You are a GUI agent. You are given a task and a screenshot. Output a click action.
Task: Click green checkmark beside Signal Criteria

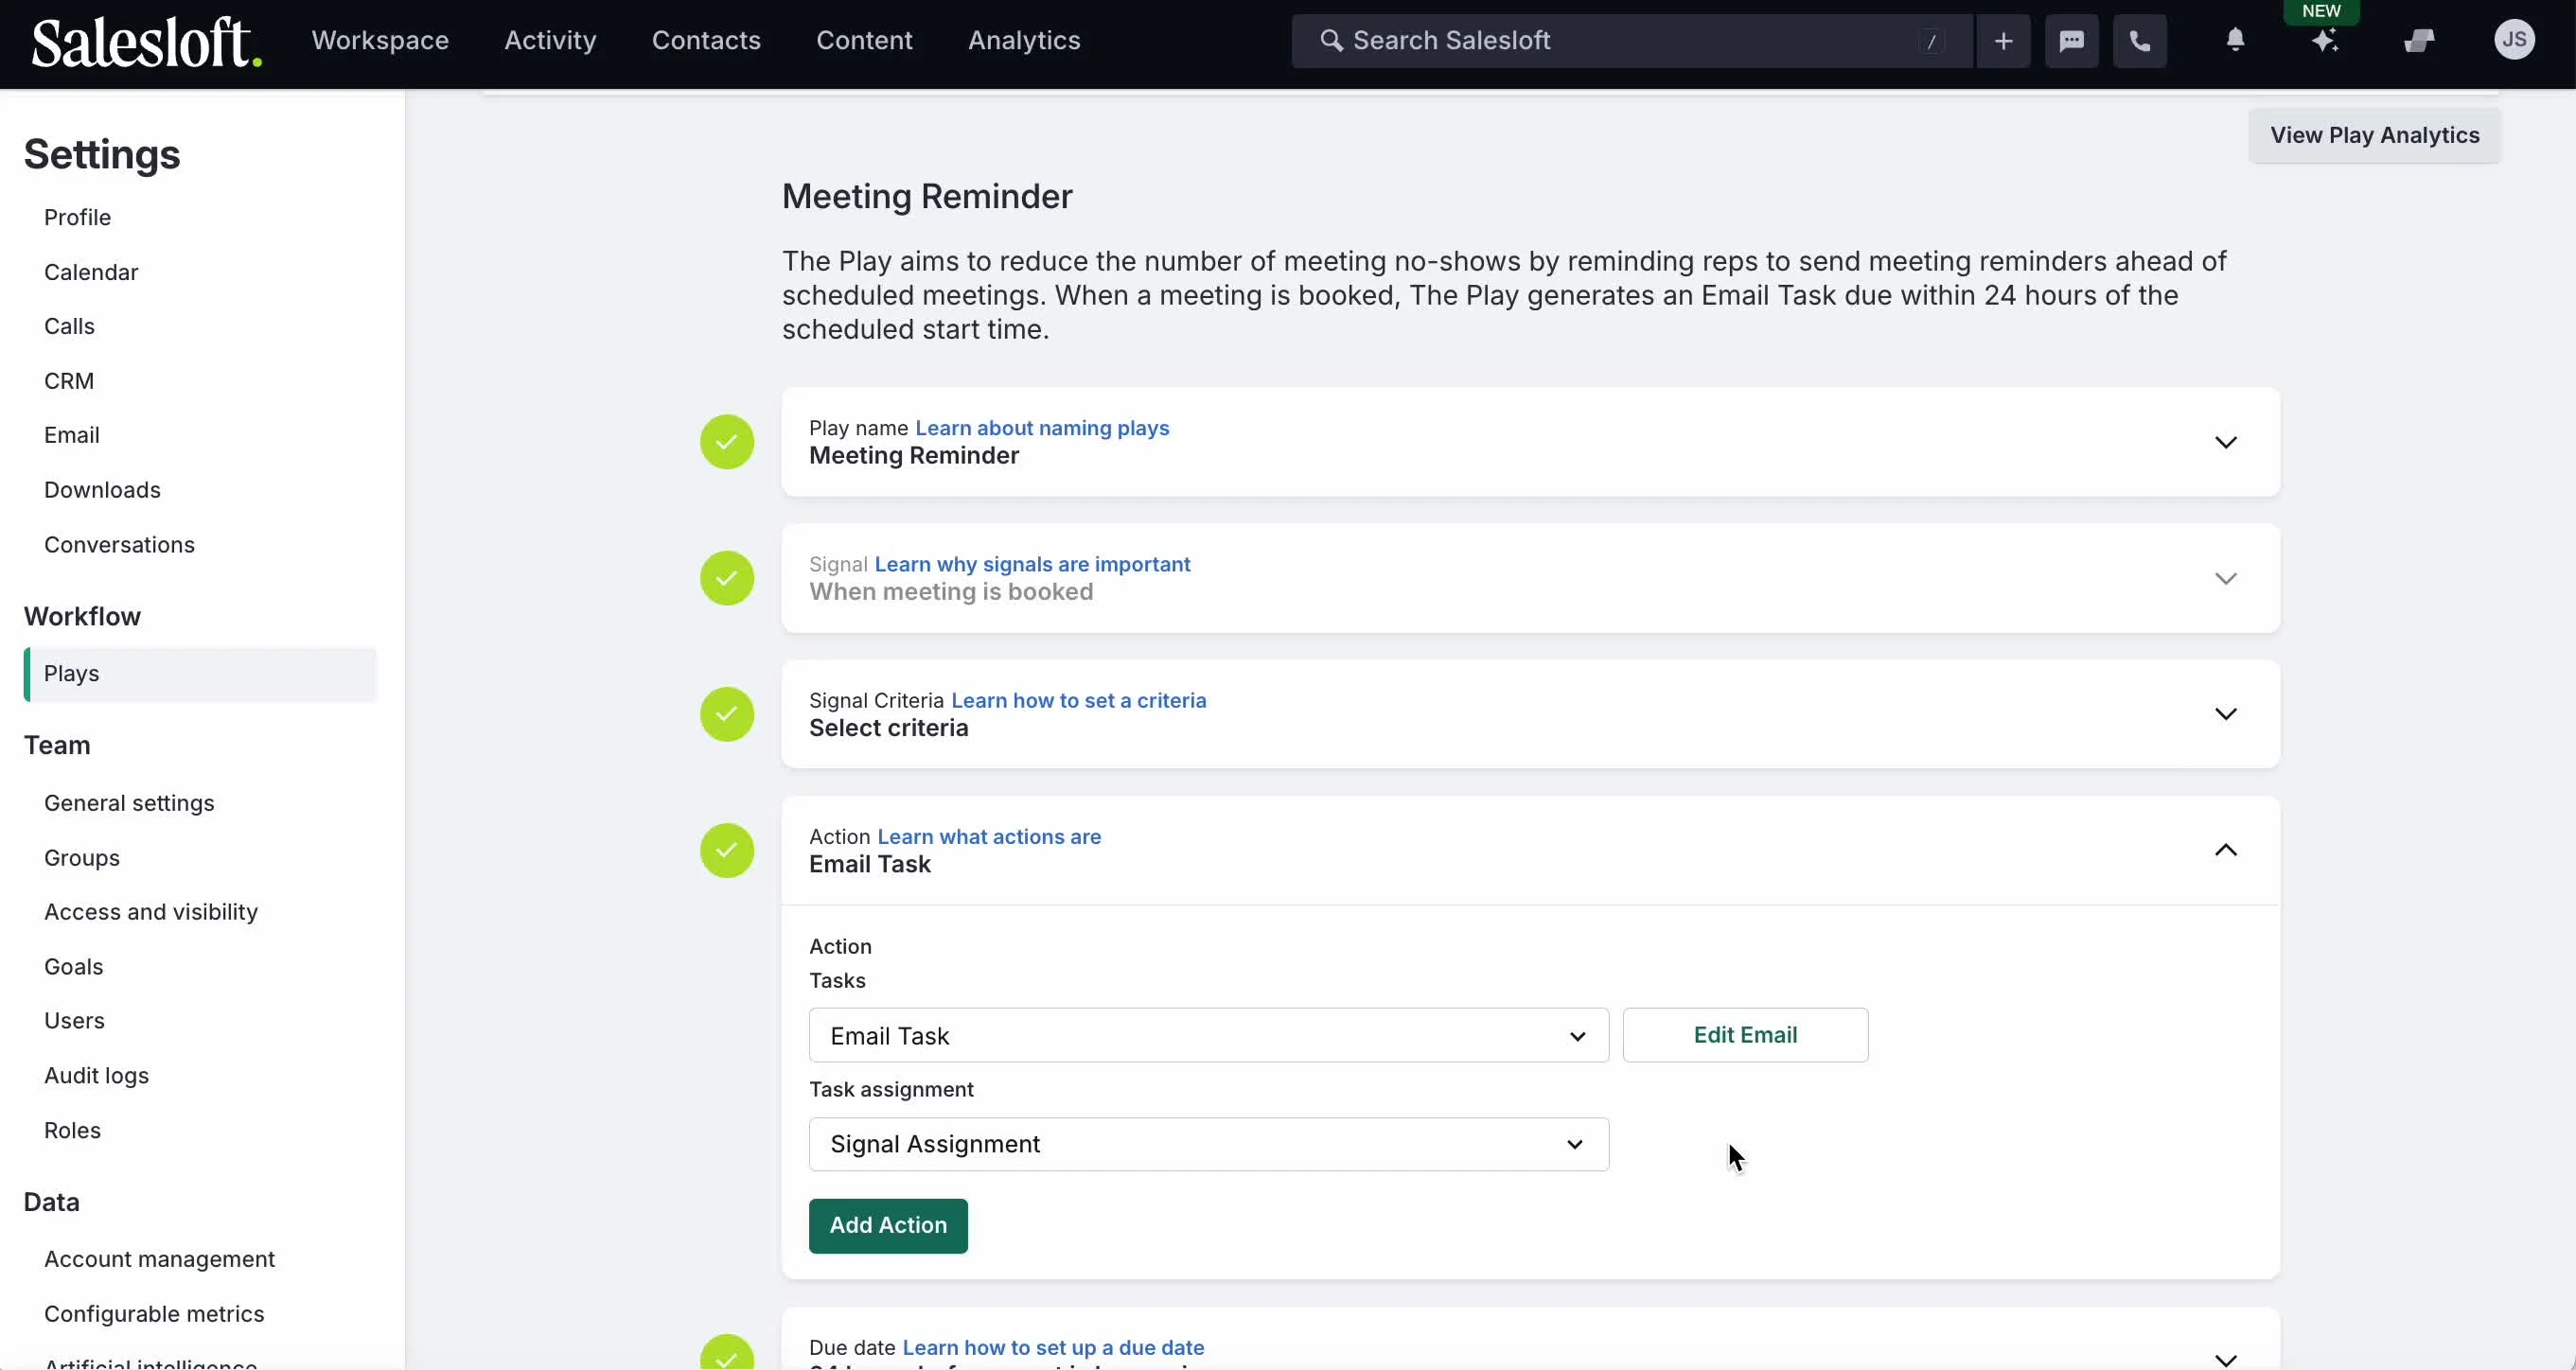[727, 714]
